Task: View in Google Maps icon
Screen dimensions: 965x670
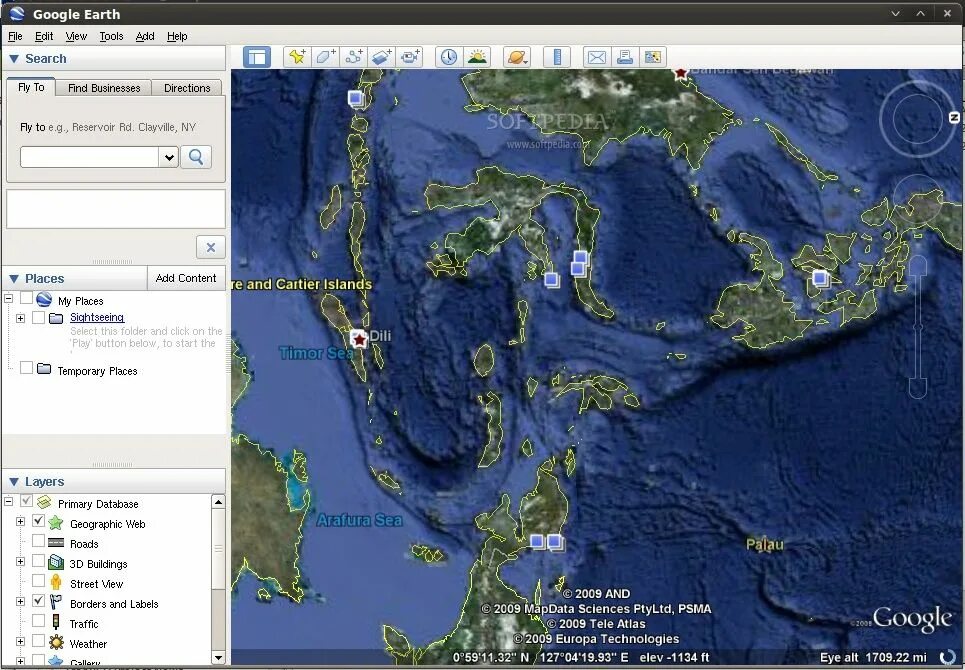Action: click(652, 57)
